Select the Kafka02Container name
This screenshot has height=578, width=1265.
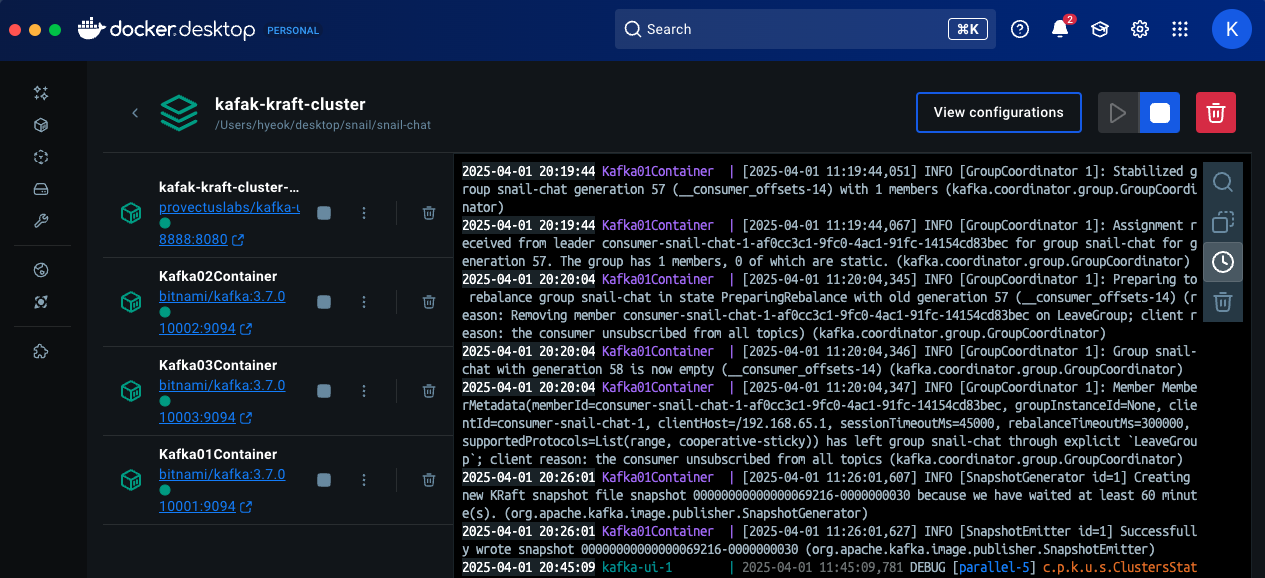(x=218, y=276)
